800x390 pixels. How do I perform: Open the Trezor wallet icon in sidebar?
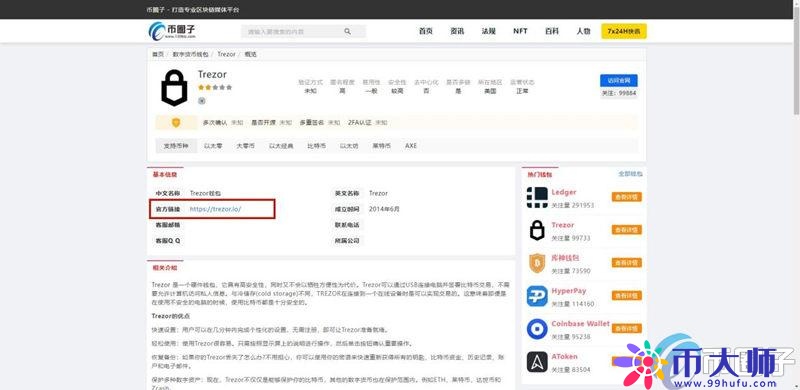click(537, 230)
